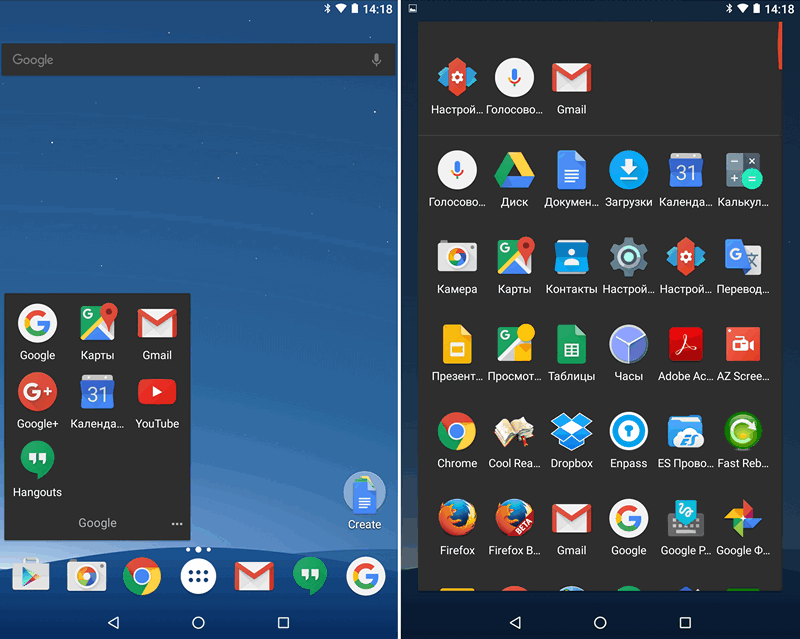Open Контакты app
This screenshot has height=639, width=800.
click(571, 257)
